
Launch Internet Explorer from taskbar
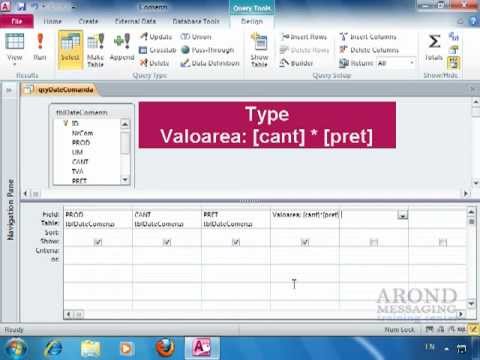[x=53, y=348]
